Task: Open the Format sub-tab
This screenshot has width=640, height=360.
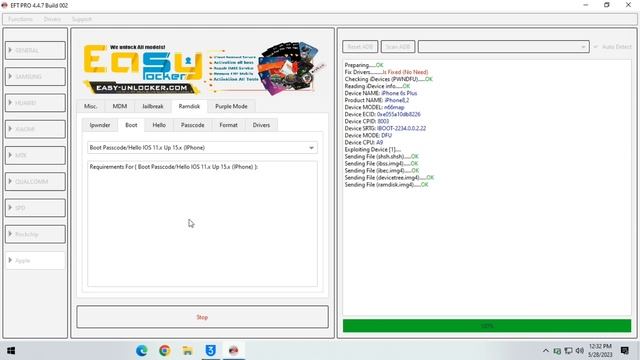Action: 228,125
